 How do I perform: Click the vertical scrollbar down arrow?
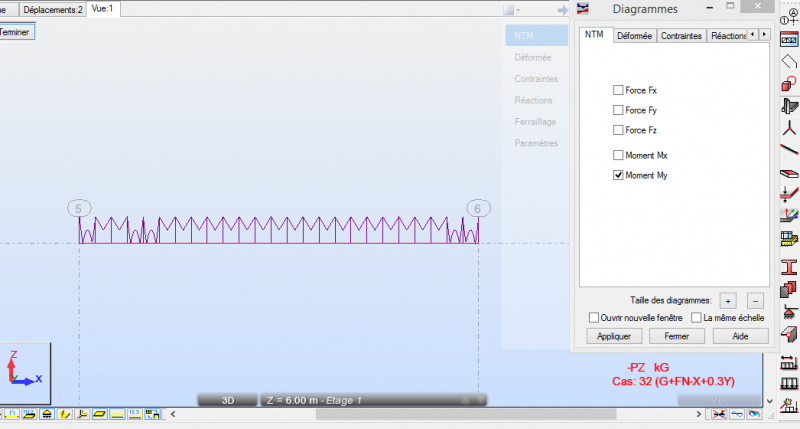[770, 401]
